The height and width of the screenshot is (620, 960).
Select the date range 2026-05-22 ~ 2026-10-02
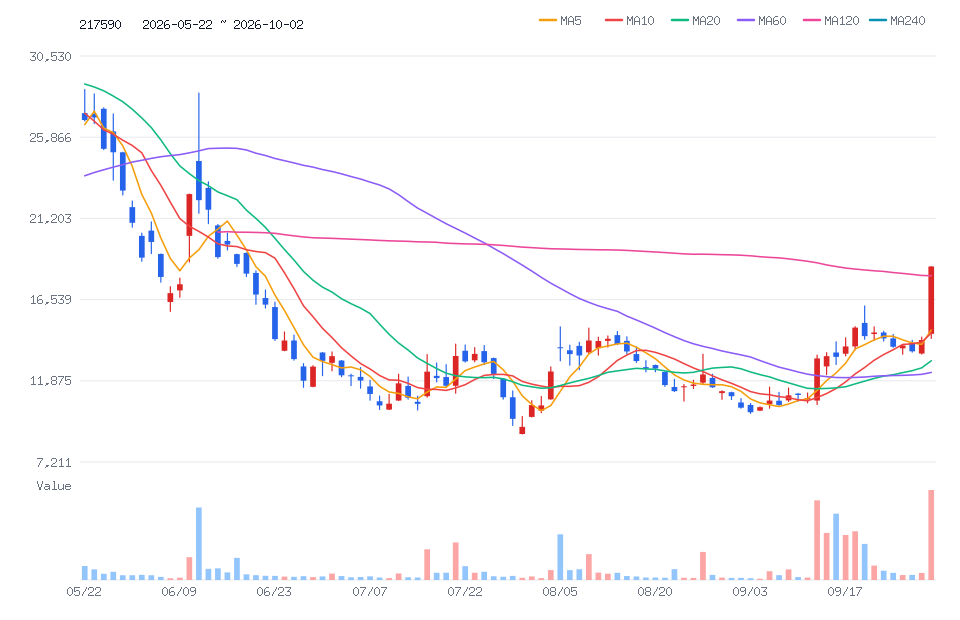(223, 24)
